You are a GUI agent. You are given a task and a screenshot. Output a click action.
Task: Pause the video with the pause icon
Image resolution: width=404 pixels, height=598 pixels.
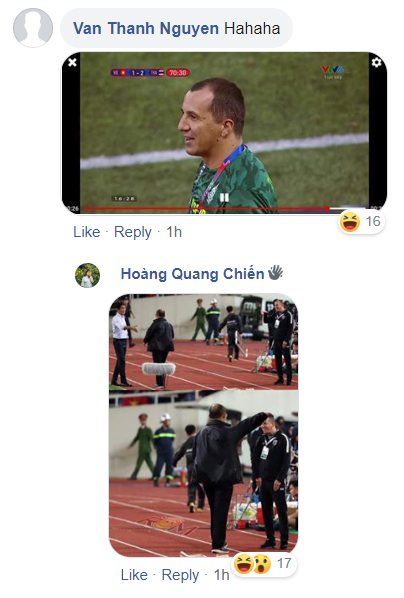(x=224, y=197)
